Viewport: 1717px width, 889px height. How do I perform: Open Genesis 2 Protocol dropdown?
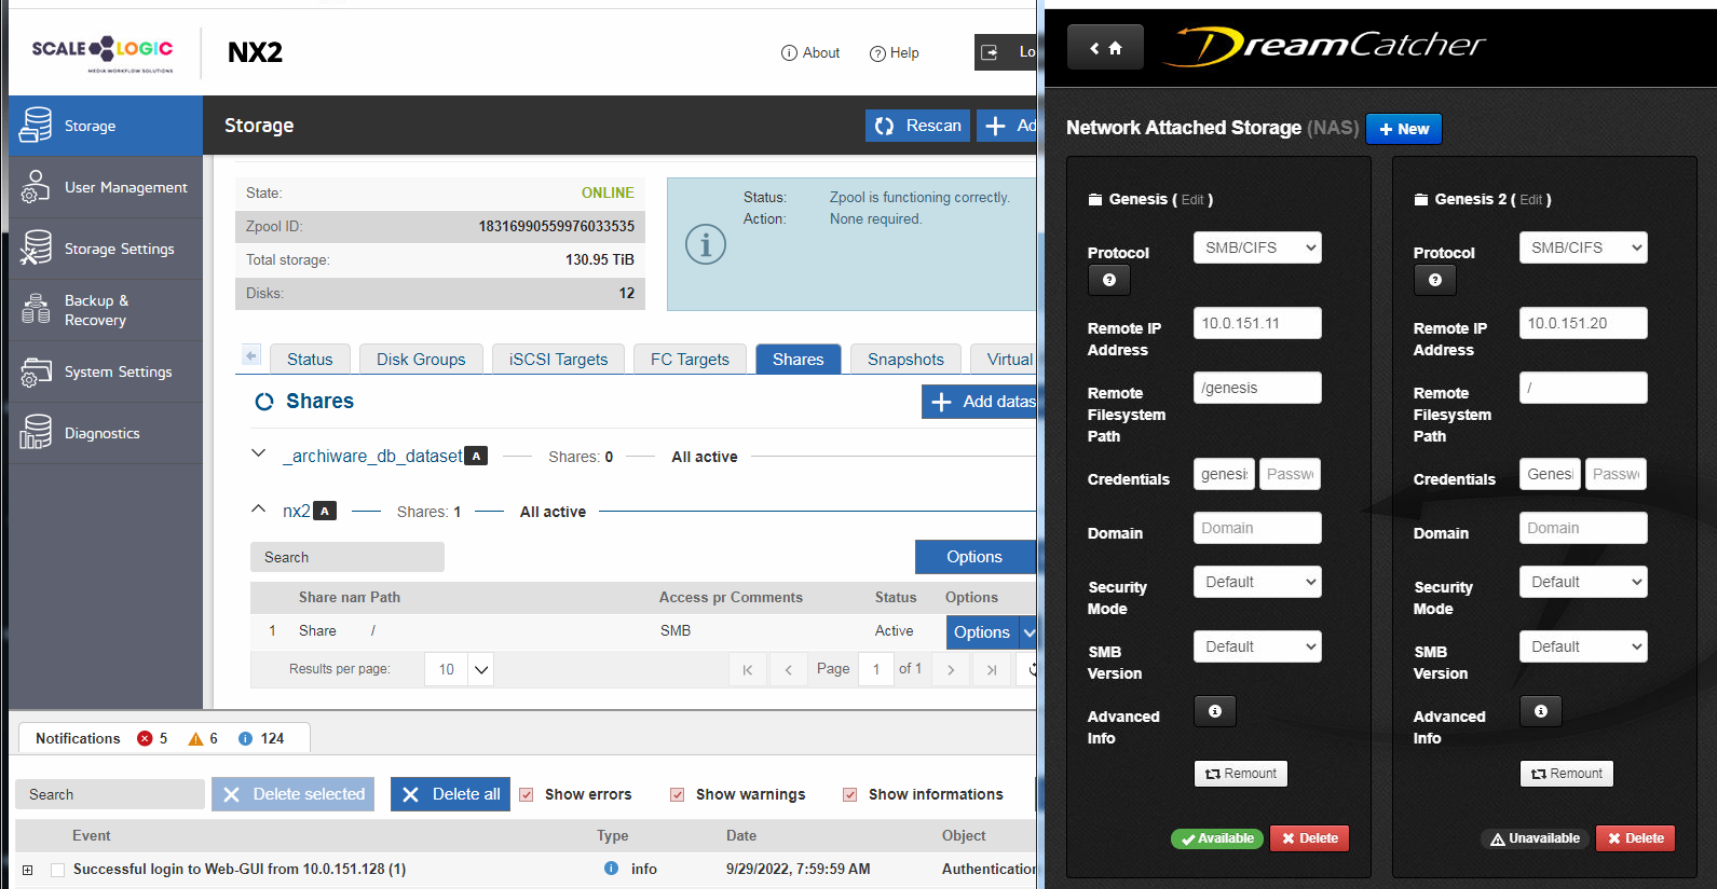tap(1583, 248)
